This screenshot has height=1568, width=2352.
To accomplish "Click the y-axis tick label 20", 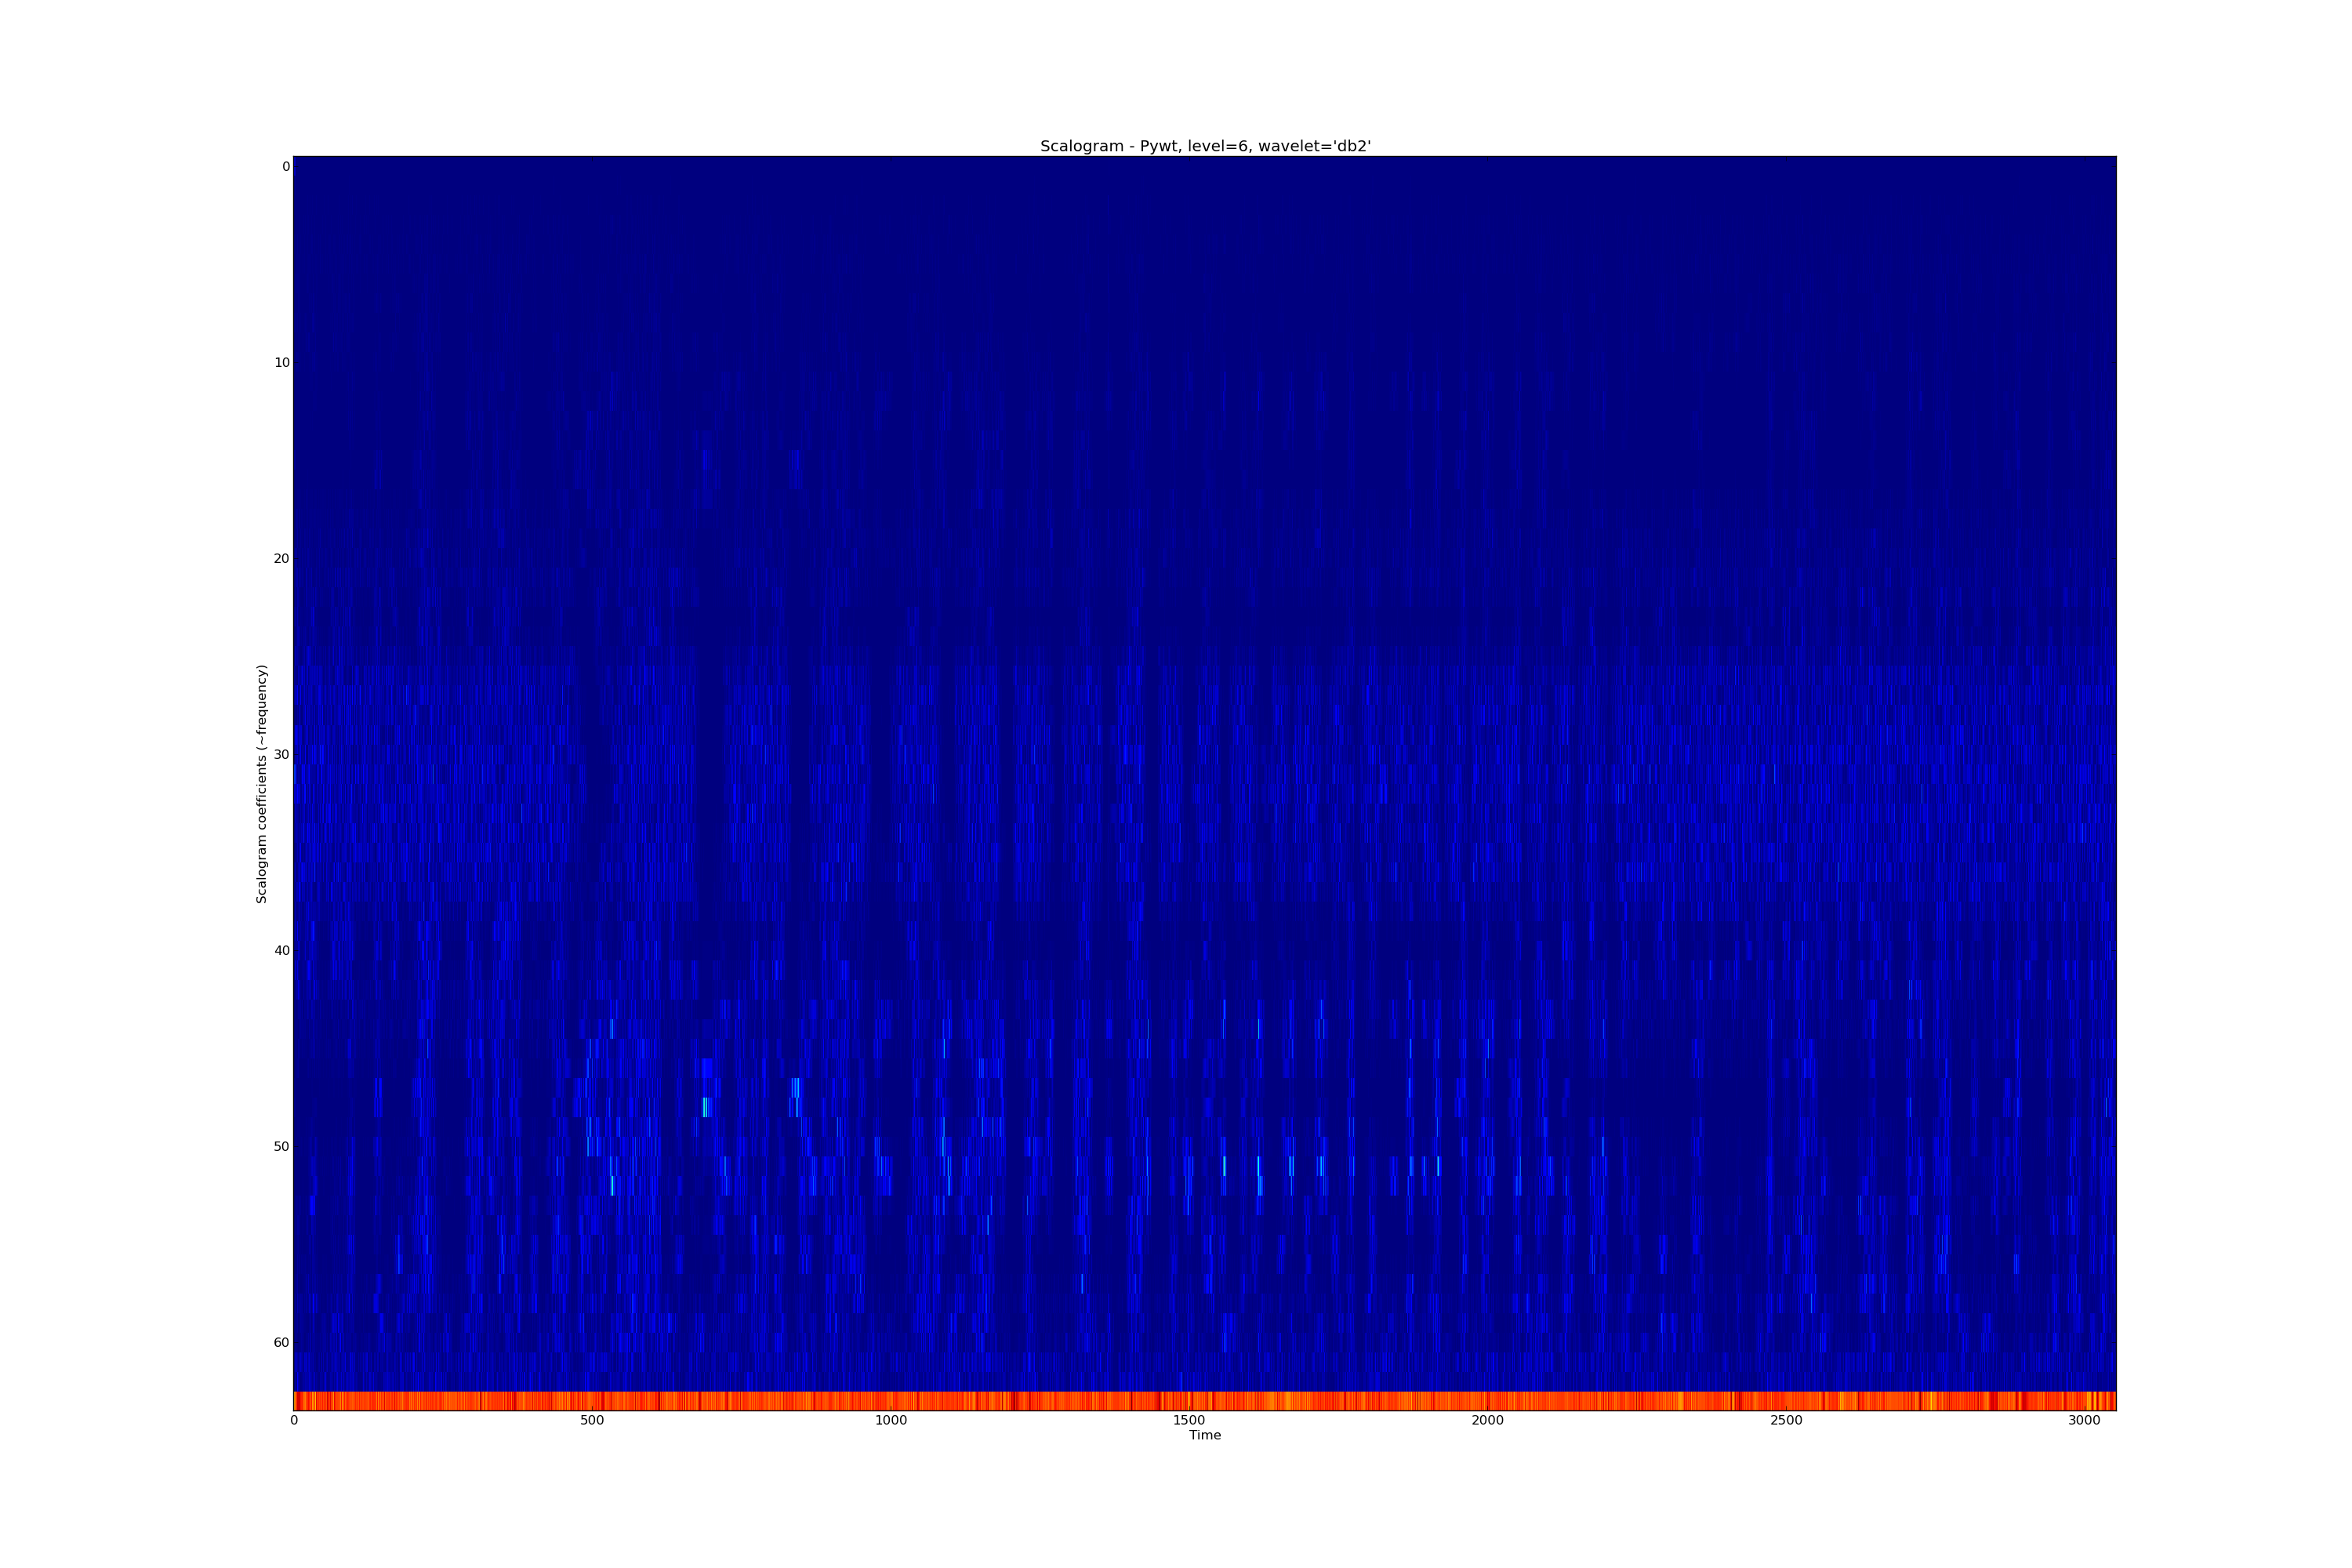I will [282, 558].
